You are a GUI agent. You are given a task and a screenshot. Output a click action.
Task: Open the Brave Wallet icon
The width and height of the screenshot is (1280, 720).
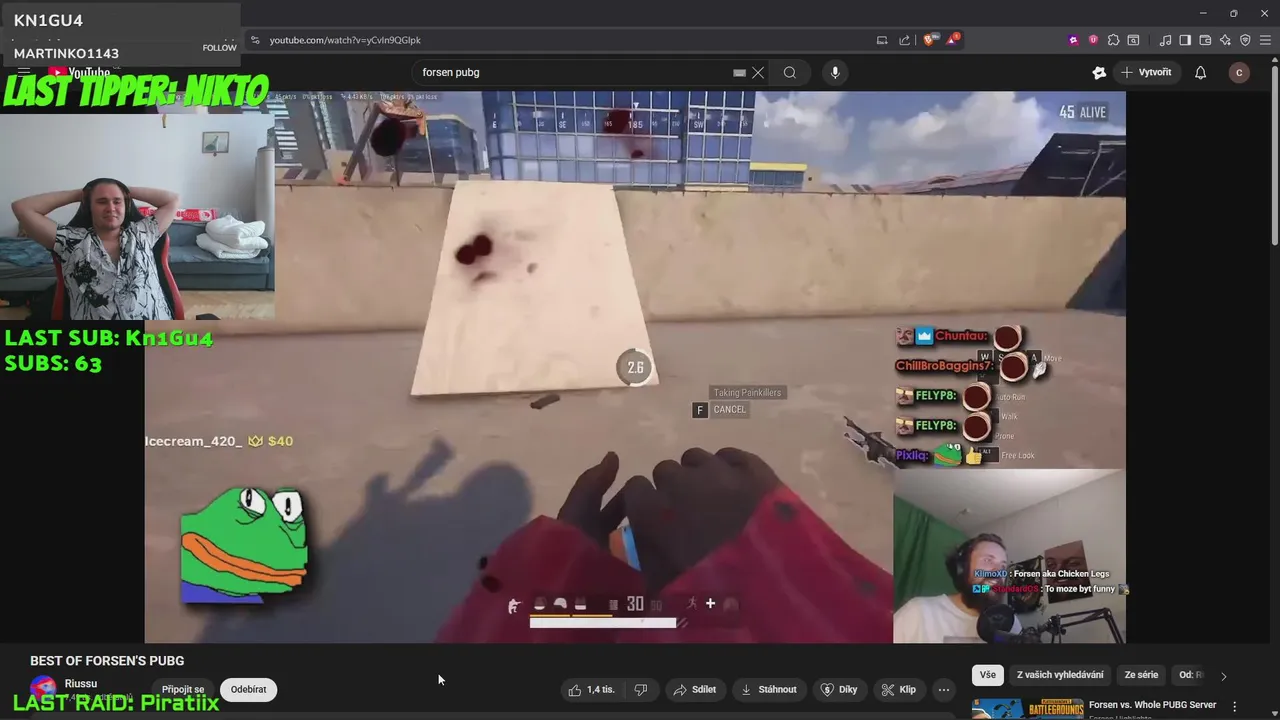click(x=1205, y=40)
